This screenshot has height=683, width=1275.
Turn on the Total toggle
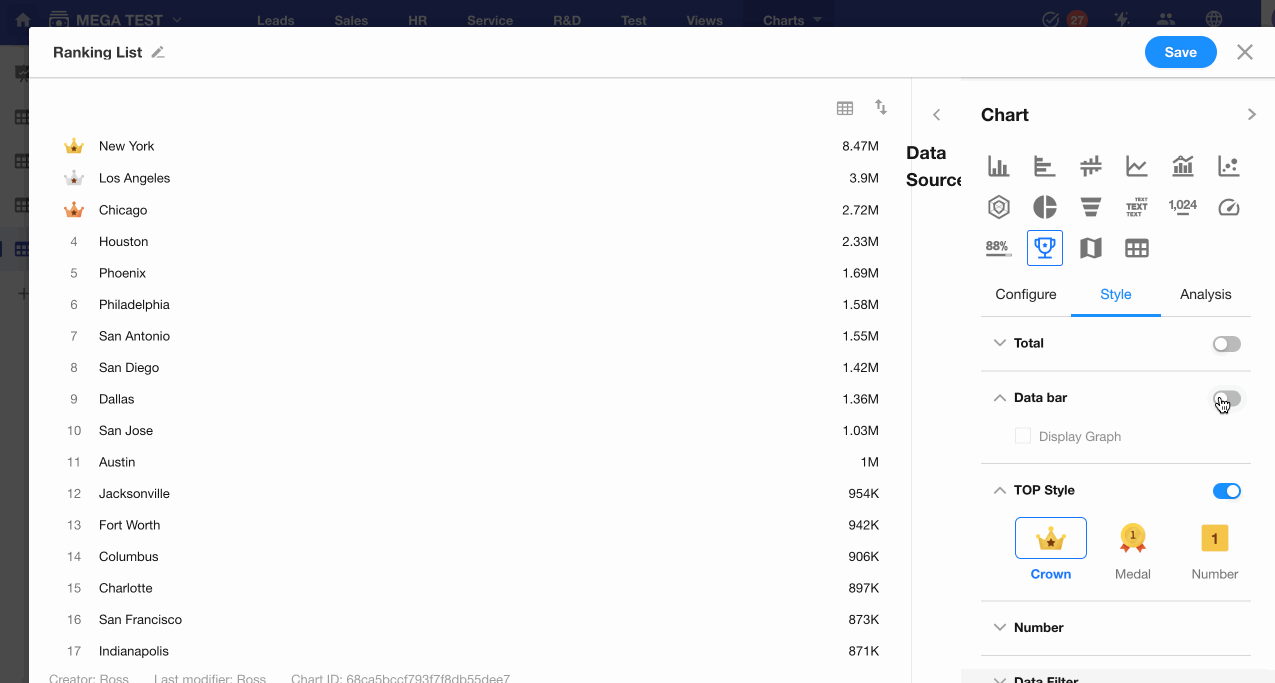(x=1226, y=344)
